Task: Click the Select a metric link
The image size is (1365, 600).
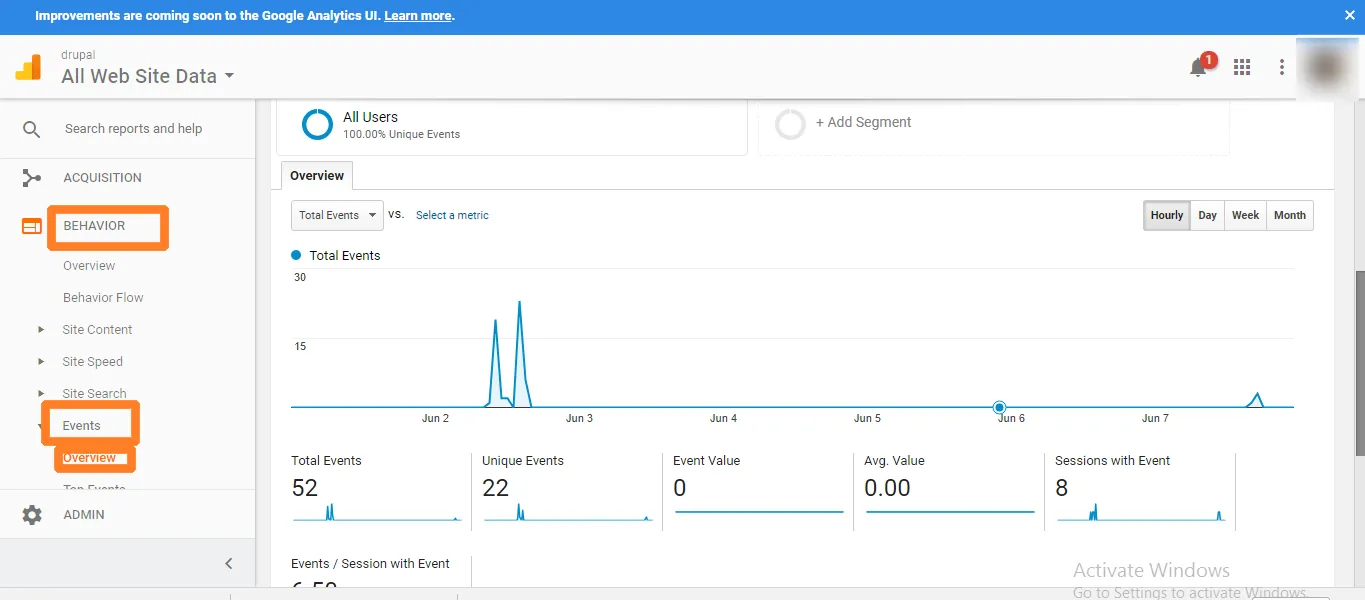Action: coord(452,215)
